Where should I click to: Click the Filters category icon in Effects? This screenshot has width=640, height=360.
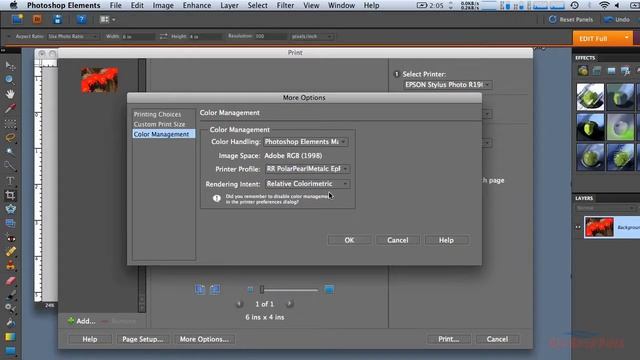(x=583, y=71)
